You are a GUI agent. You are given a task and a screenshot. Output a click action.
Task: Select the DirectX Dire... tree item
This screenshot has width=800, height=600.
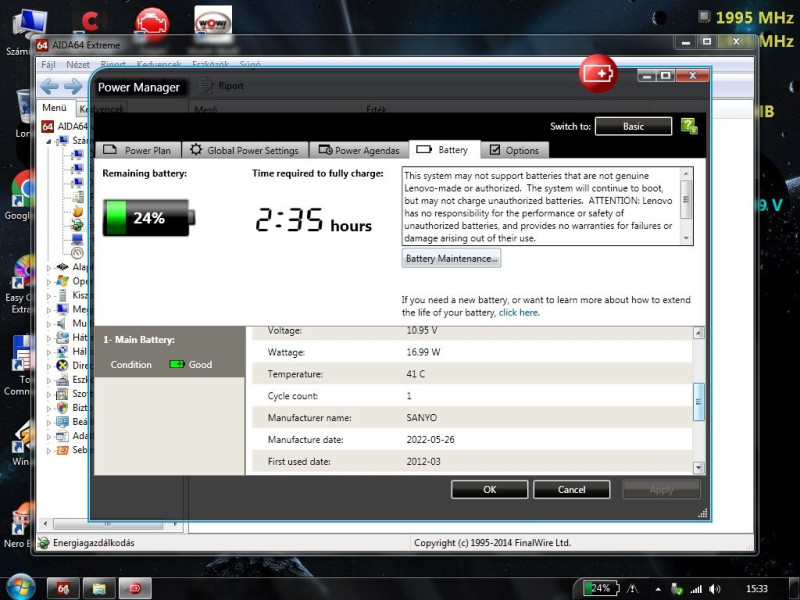pos(71,365)
